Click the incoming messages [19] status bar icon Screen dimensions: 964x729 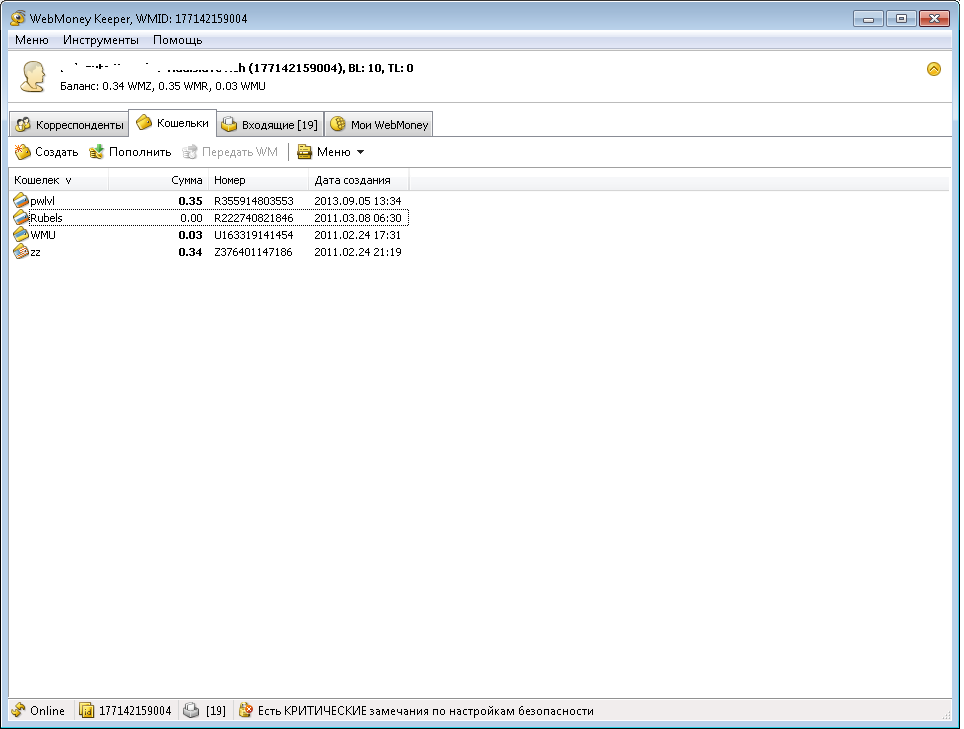191,711
